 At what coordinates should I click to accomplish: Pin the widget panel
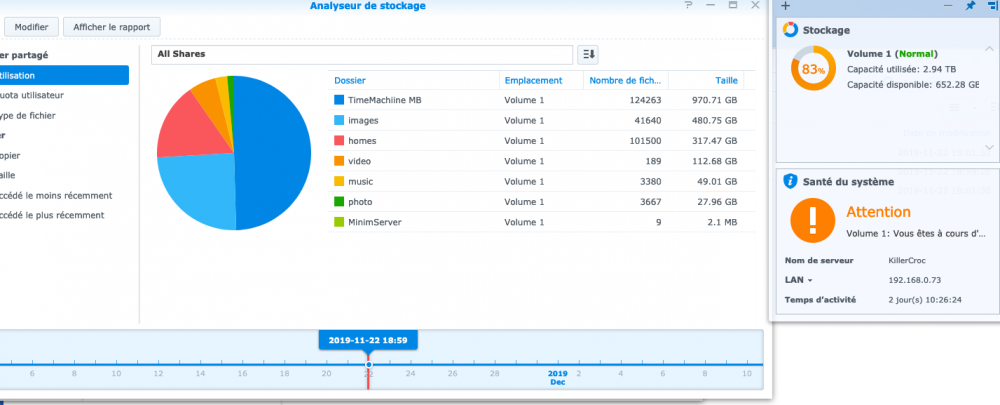(x=969, y=6)
